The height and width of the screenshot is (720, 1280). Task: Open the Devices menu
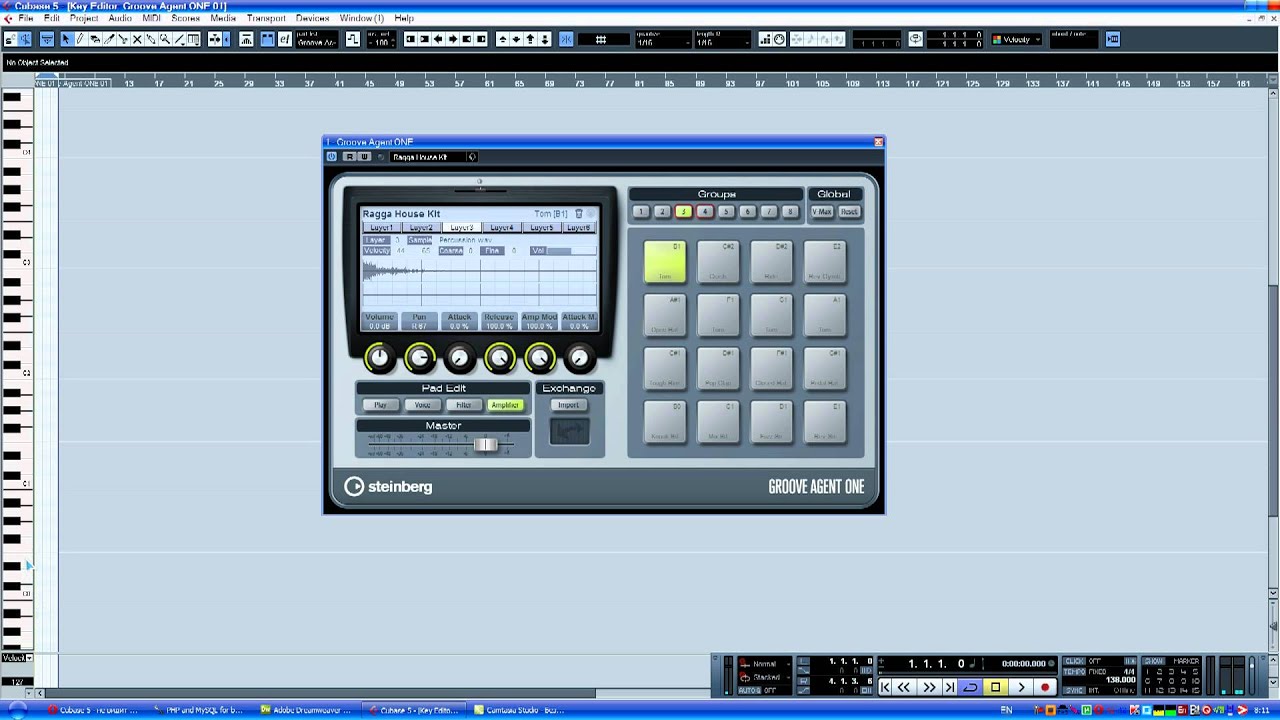point(312,18)
